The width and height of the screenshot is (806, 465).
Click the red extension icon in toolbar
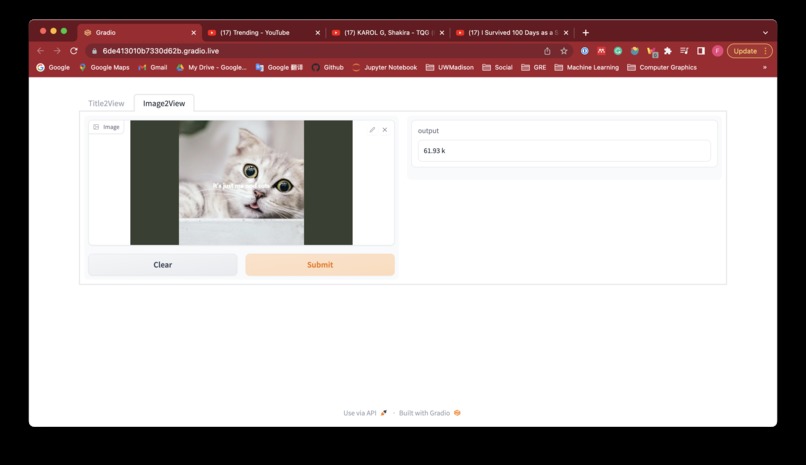tap(601, 51)
